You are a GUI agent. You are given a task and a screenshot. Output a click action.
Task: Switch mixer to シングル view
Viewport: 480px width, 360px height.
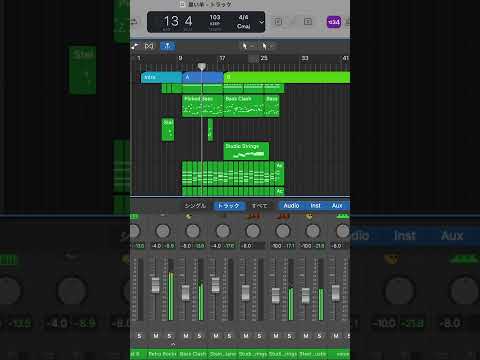click(196, 206)
